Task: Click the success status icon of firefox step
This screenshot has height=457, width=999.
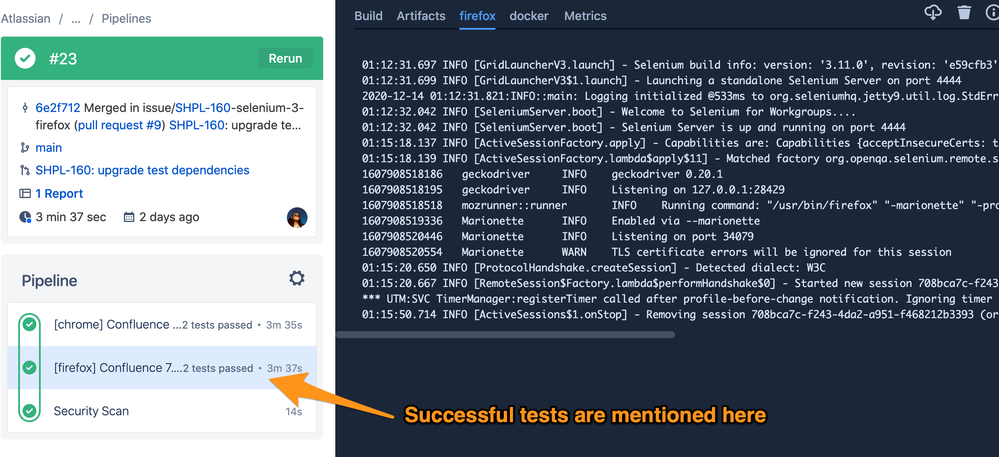Action: [x=29, y=368]
